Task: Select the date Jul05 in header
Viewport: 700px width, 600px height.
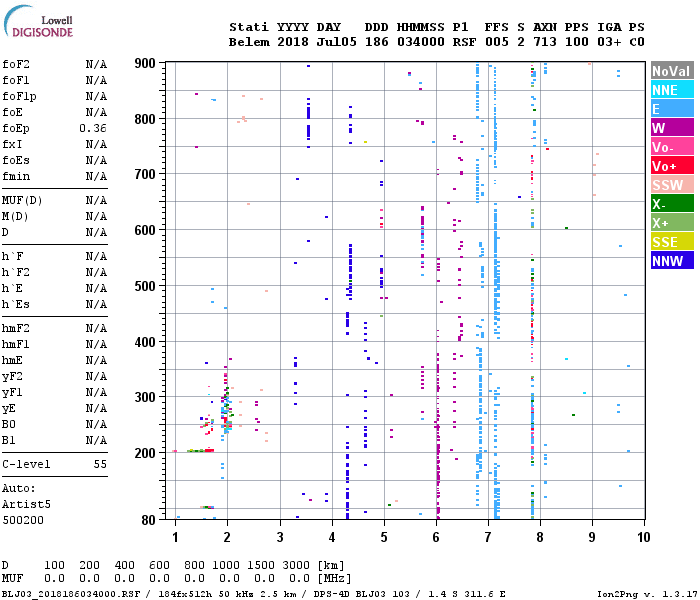Action: point(337,42)
